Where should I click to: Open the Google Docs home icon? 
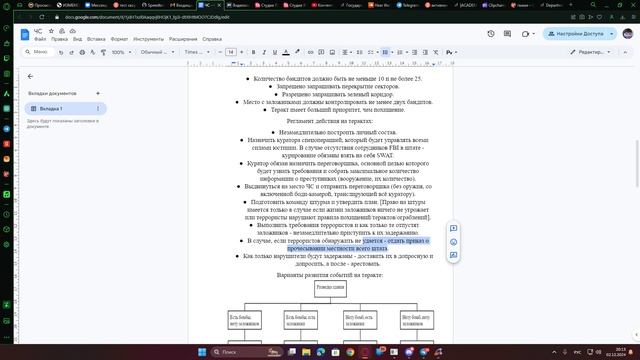25,35
